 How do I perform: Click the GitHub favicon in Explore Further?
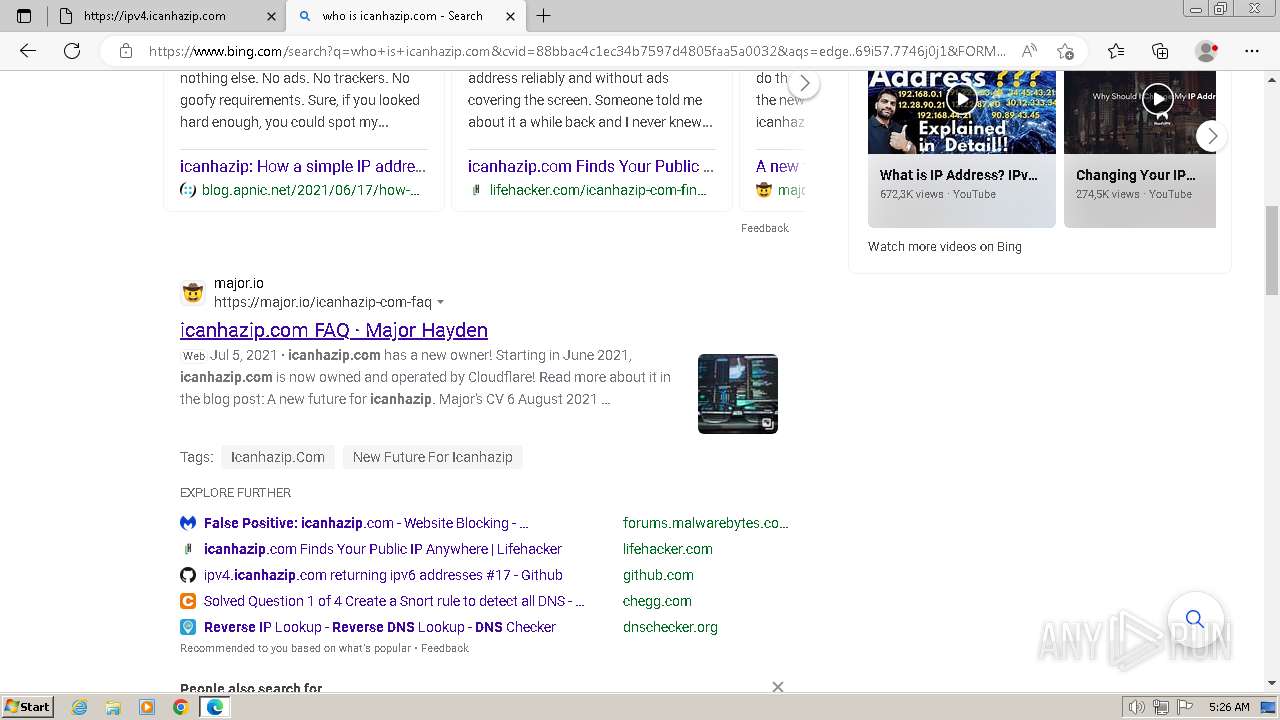[x=188, y=575]
